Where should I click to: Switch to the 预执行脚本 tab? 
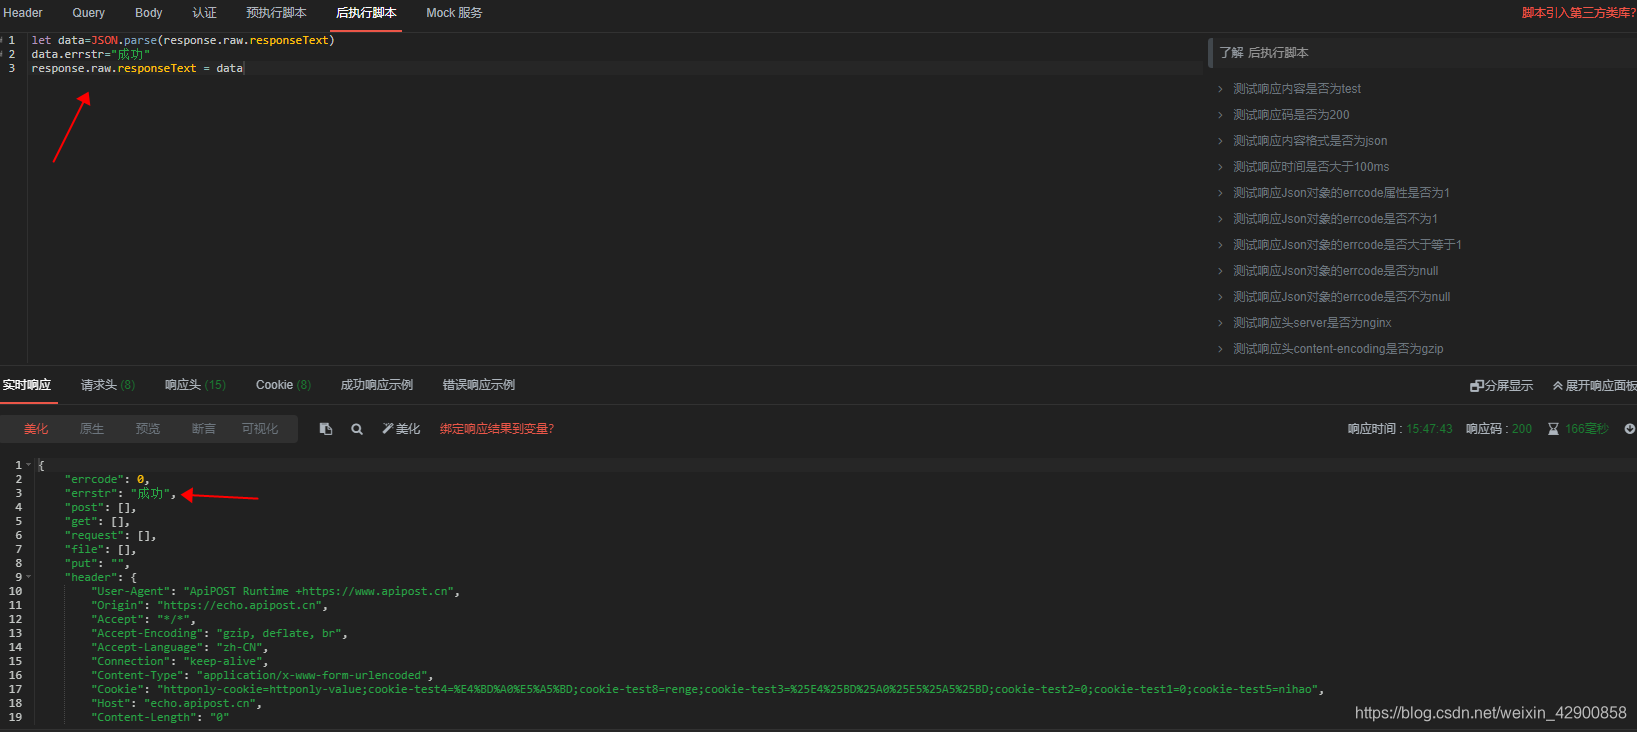pos(276,13)
